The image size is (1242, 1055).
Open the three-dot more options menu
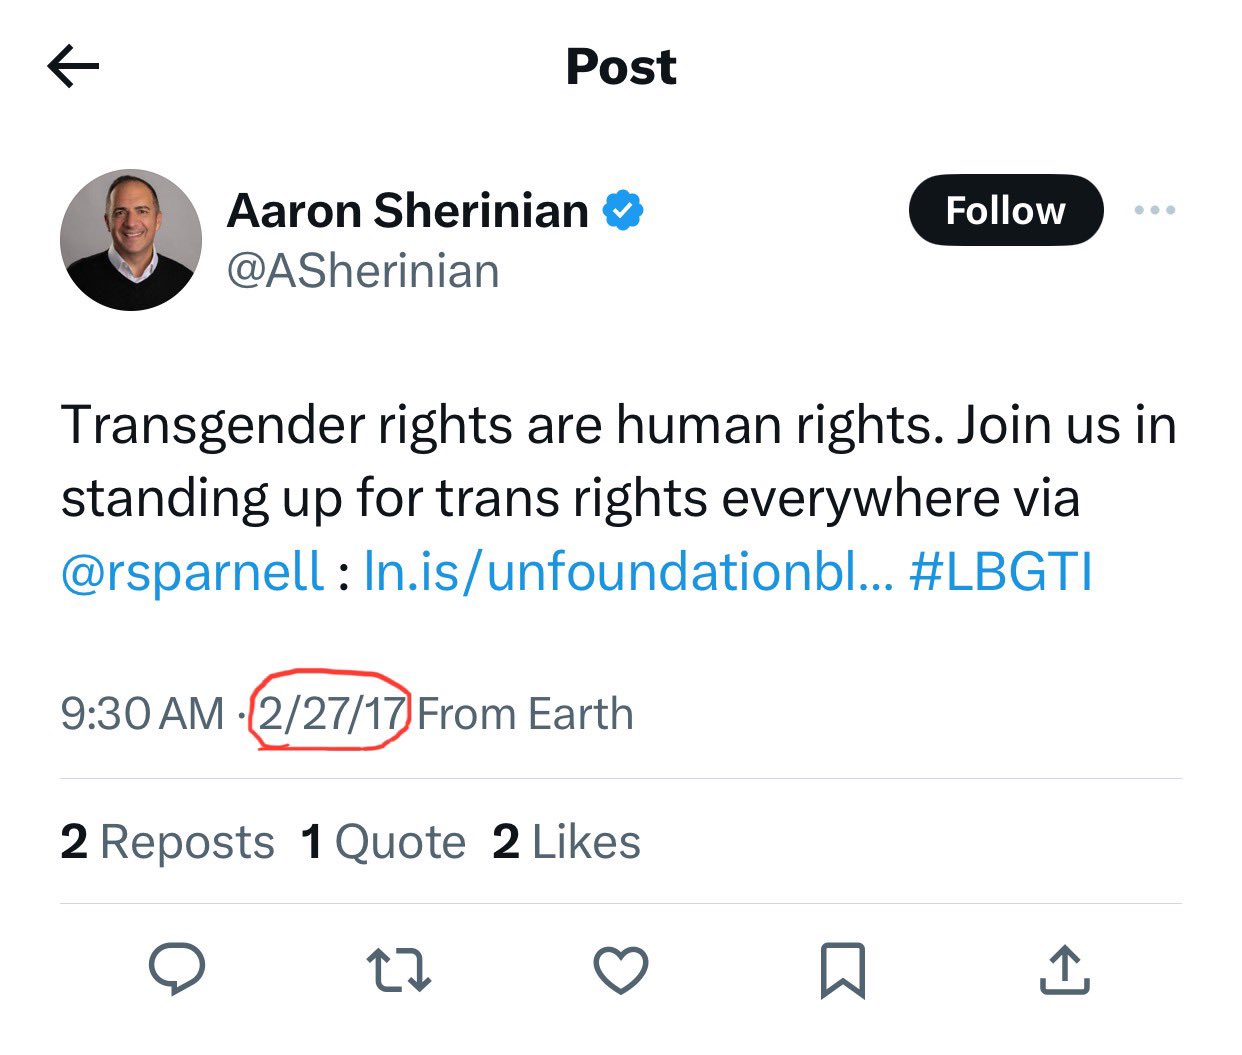point(1155,210)
